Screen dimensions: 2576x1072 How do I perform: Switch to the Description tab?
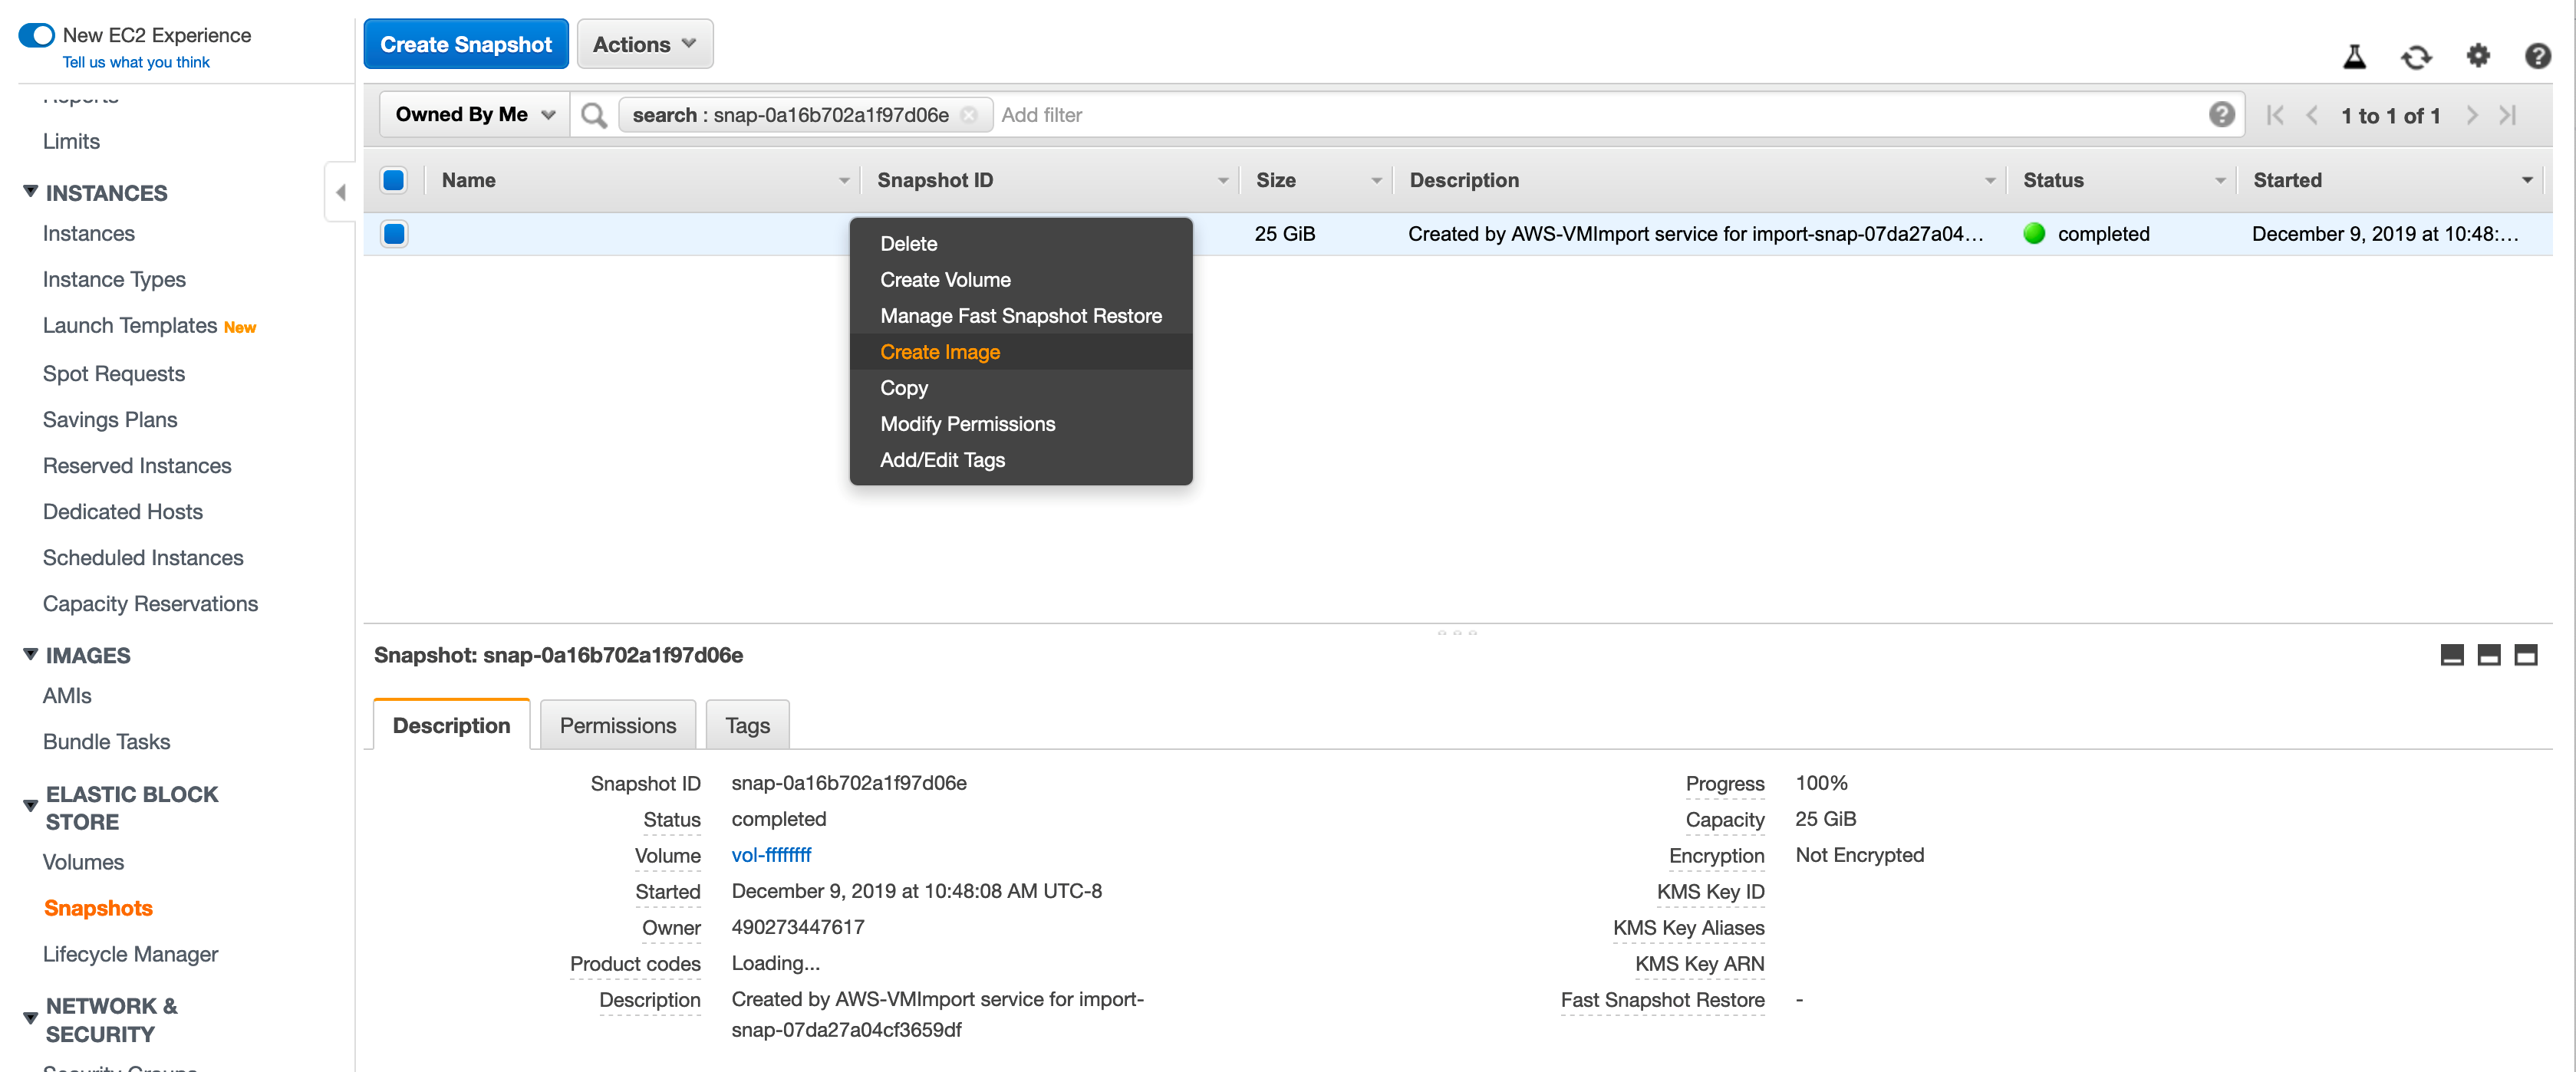click(x=451, y=725)
